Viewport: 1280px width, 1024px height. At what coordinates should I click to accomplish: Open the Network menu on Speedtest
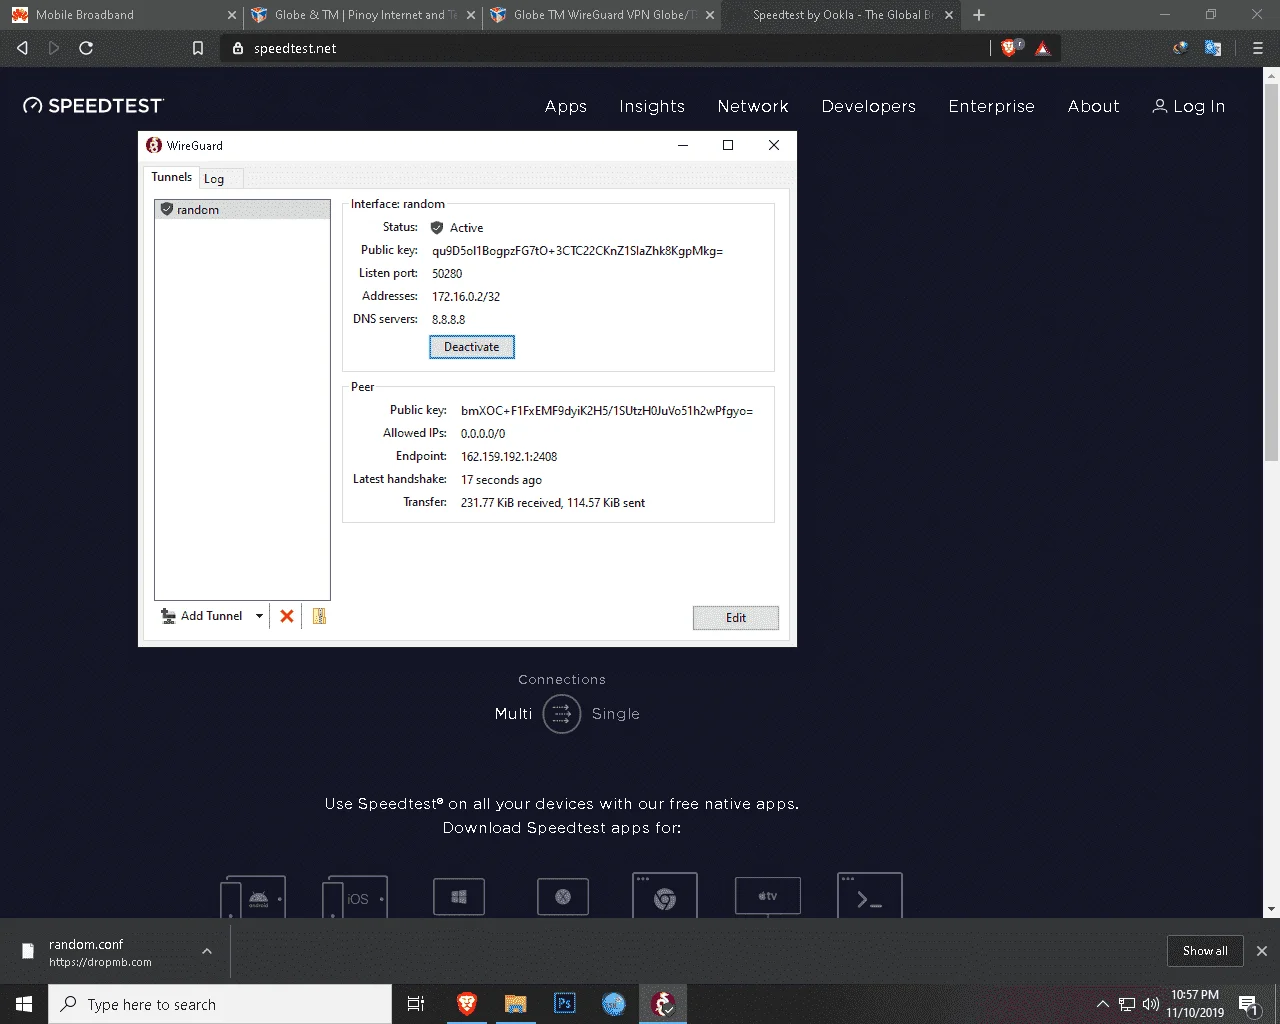[753, 107]
